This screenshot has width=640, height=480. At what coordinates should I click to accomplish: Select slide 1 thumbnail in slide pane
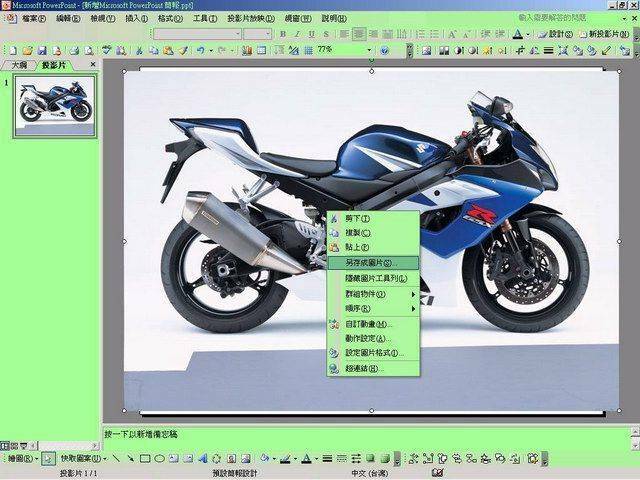click(x=55, y=106)
